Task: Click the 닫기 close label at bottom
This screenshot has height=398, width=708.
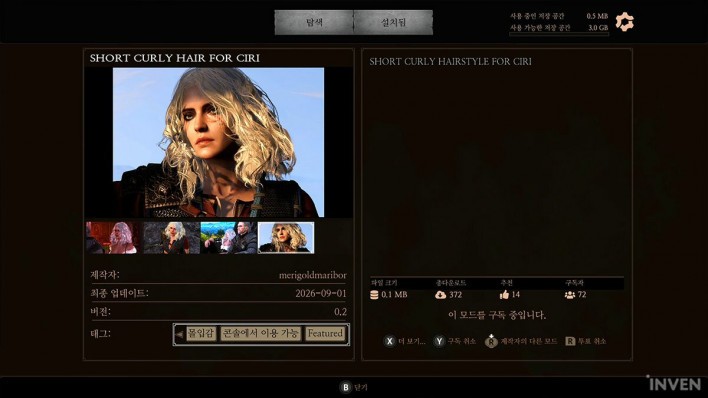Action: 361,387
